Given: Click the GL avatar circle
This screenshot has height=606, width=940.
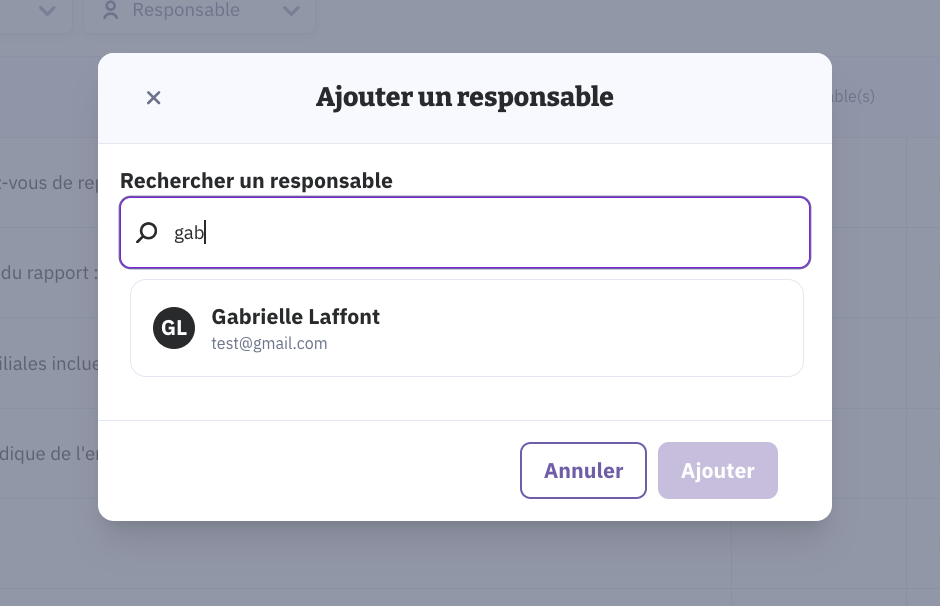Looking at the screenshot, I should pyautogui.click(x=174, y=328).
